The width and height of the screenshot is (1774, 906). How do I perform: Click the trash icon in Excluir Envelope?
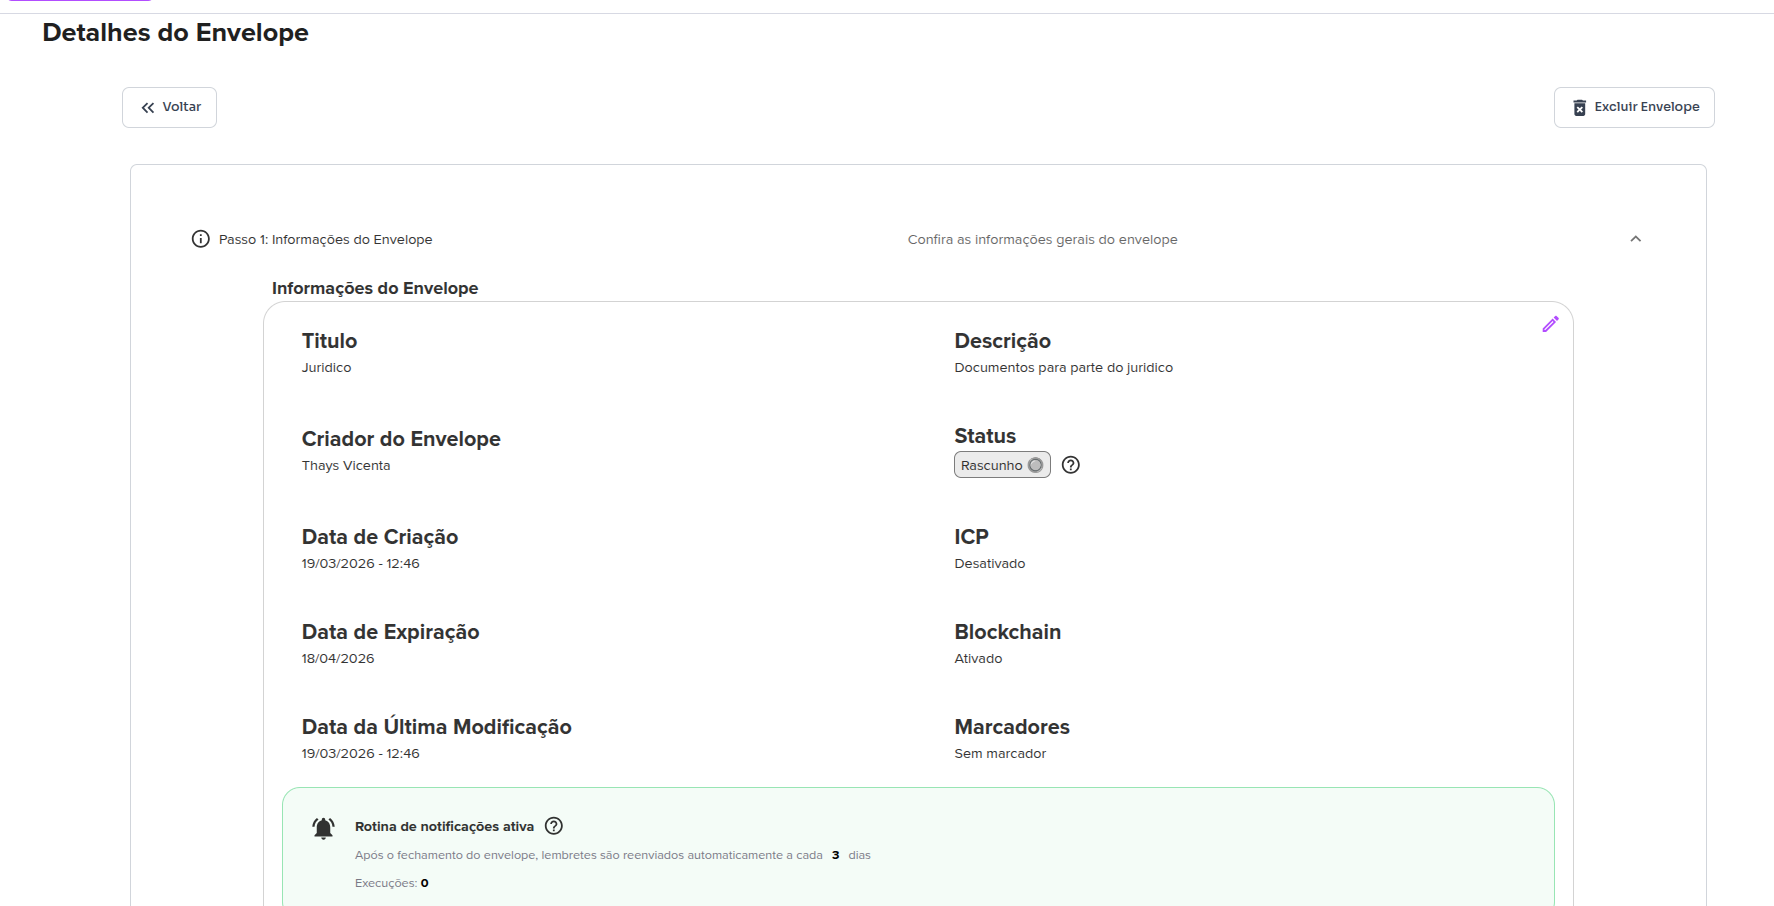(x=1579, y=108)
